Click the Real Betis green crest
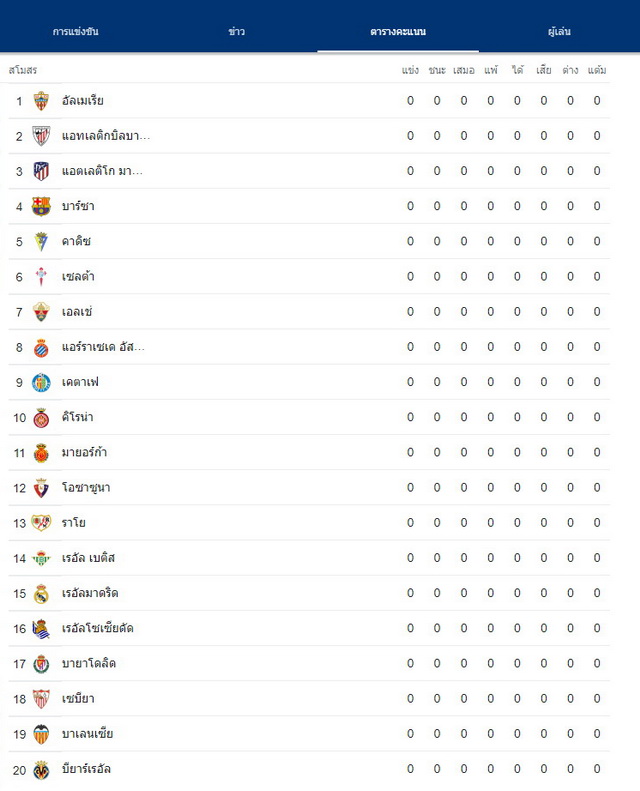Screen dimensions: 640x791 (x=41, y=558)
